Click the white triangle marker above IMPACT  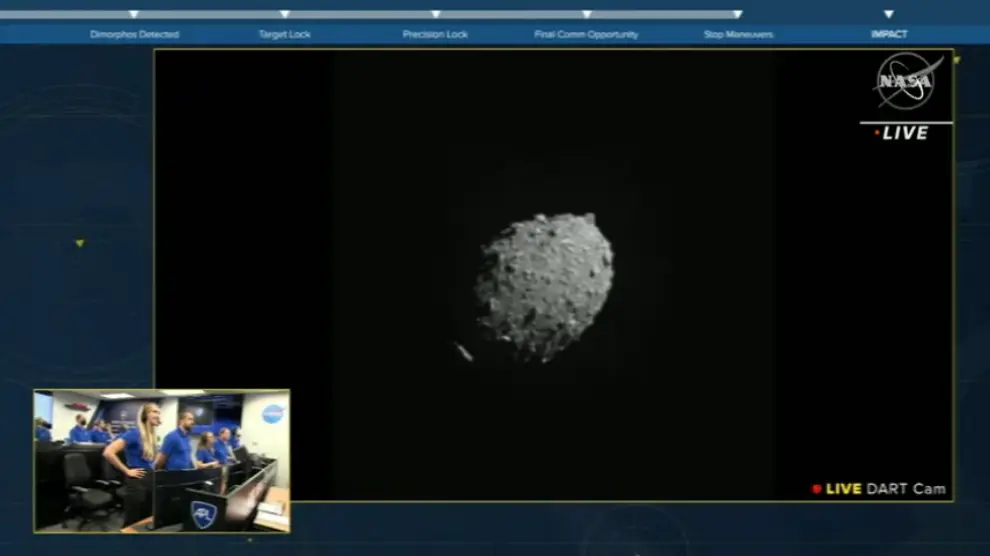(889, 14)
